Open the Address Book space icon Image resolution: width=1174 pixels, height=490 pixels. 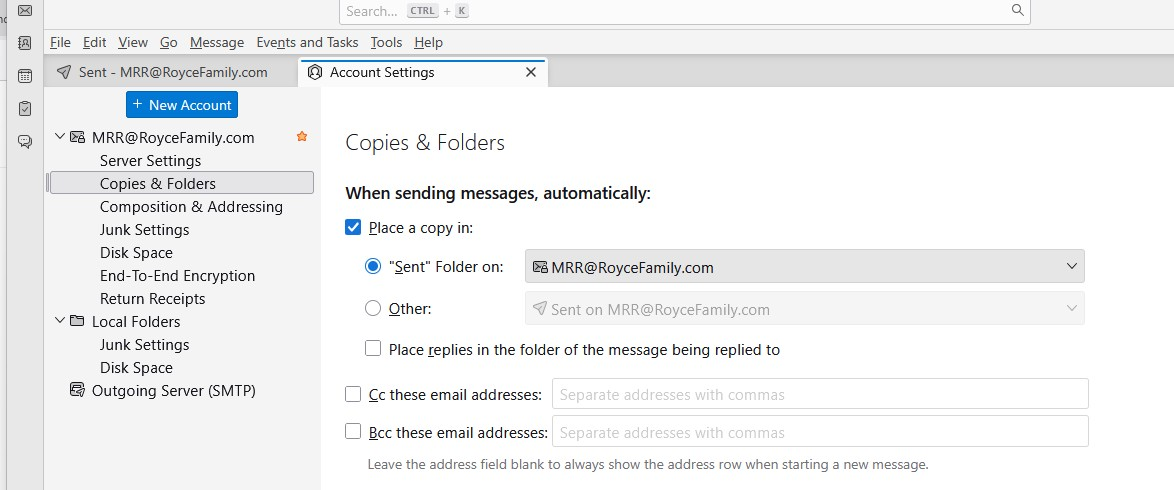coord(25,43)
